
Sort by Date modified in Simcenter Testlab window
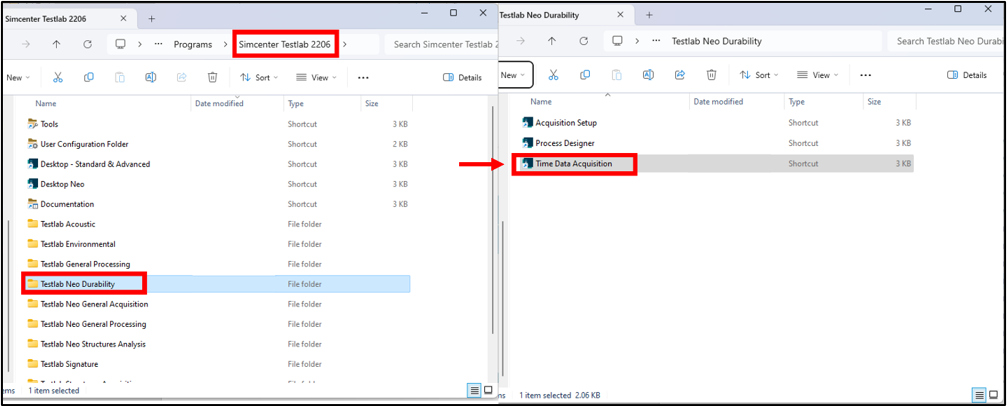219,103
